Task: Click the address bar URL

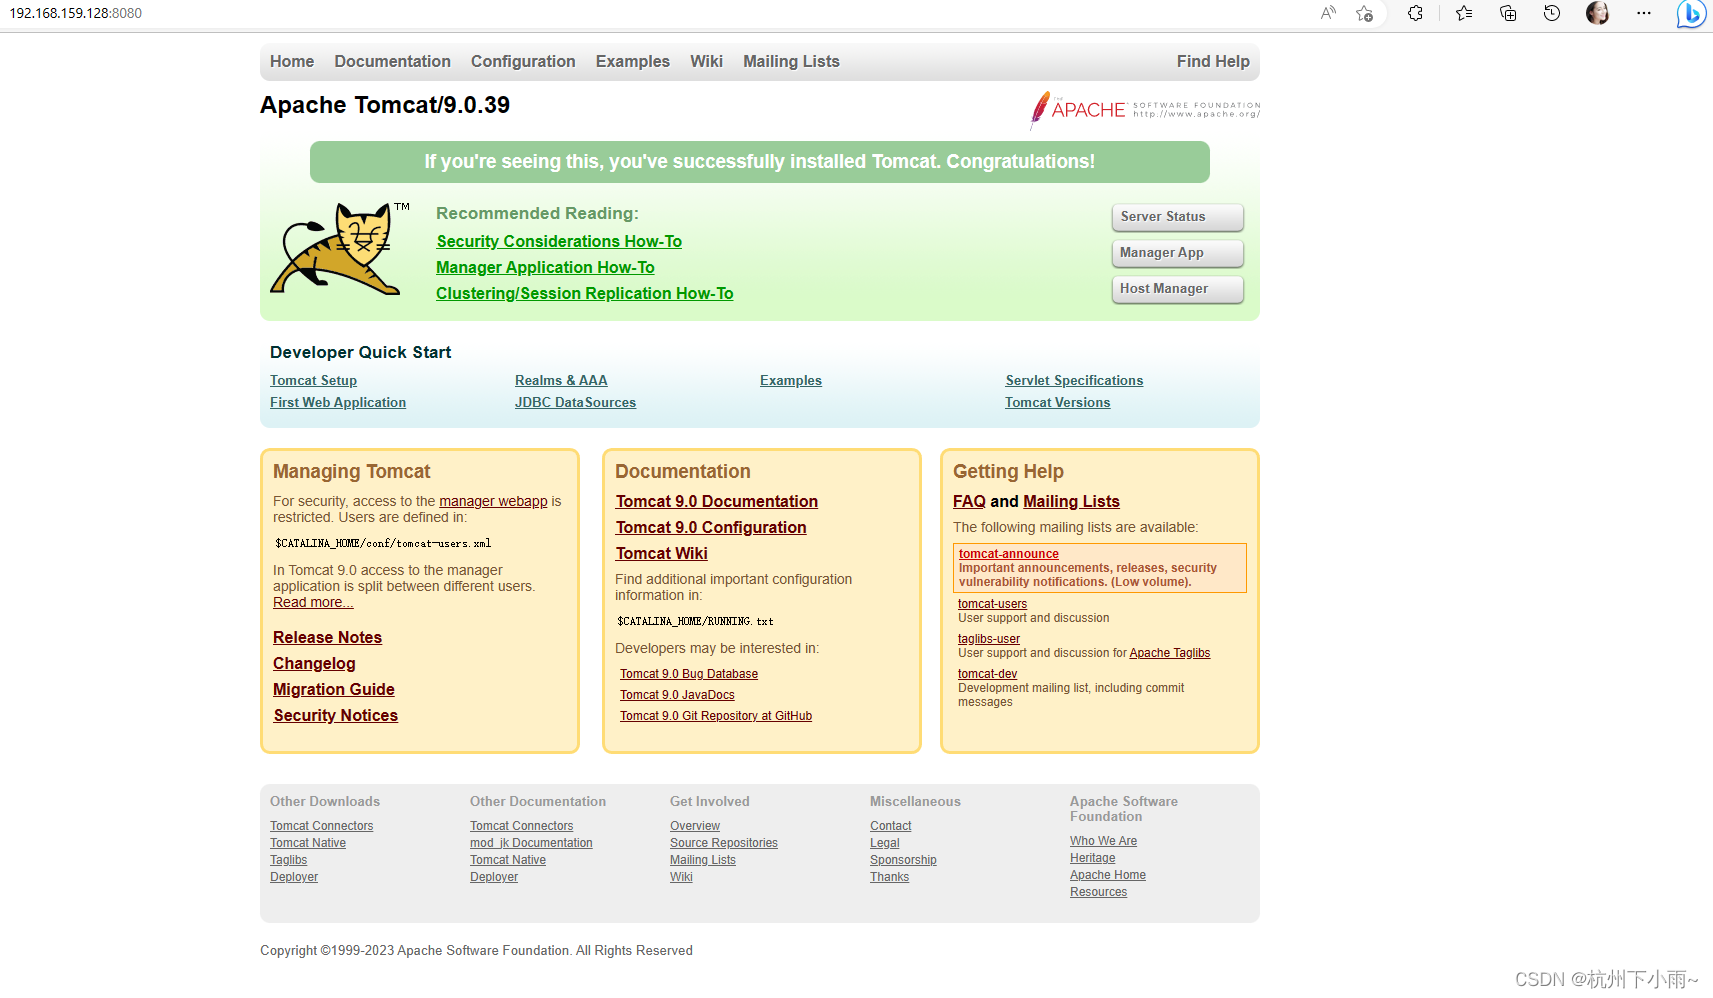Action: tap(76, 13)
